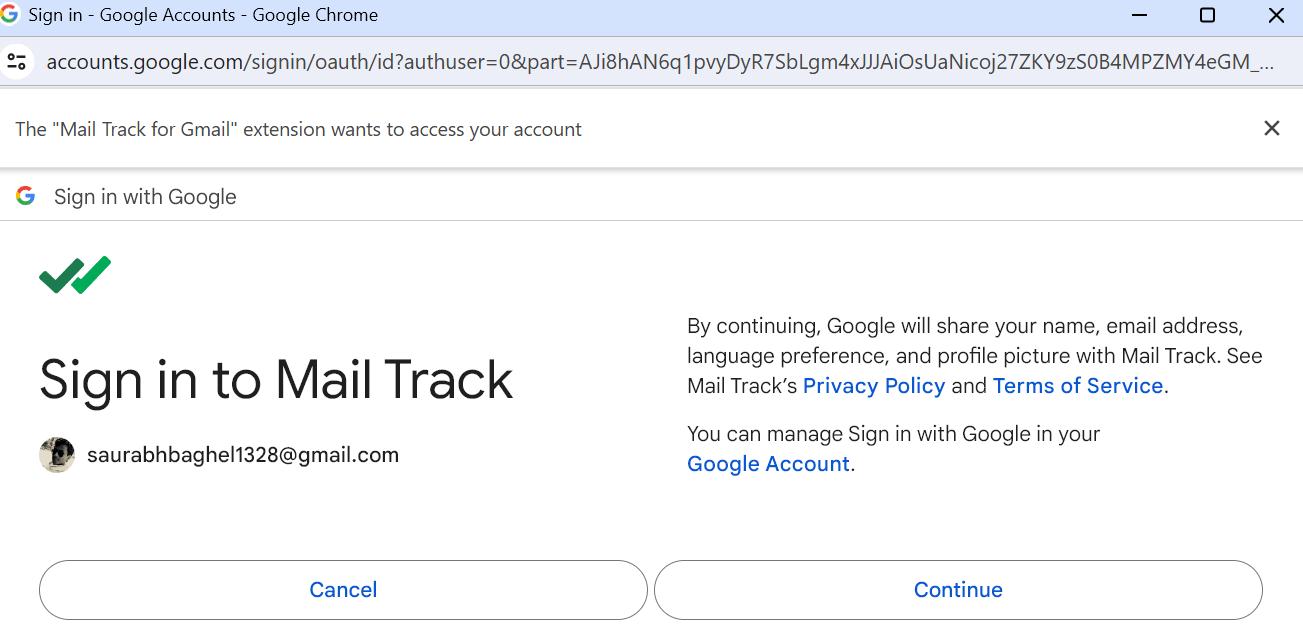Click the "Sign in to Mail Track" heading

point(276,380)
